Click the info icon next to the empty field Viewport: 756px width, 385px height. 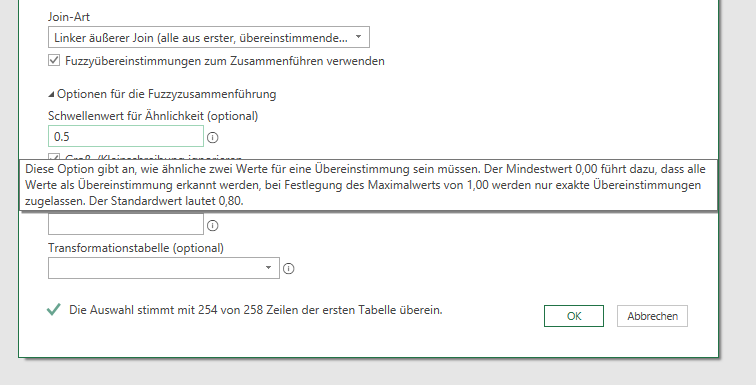(x=213, y=226)
